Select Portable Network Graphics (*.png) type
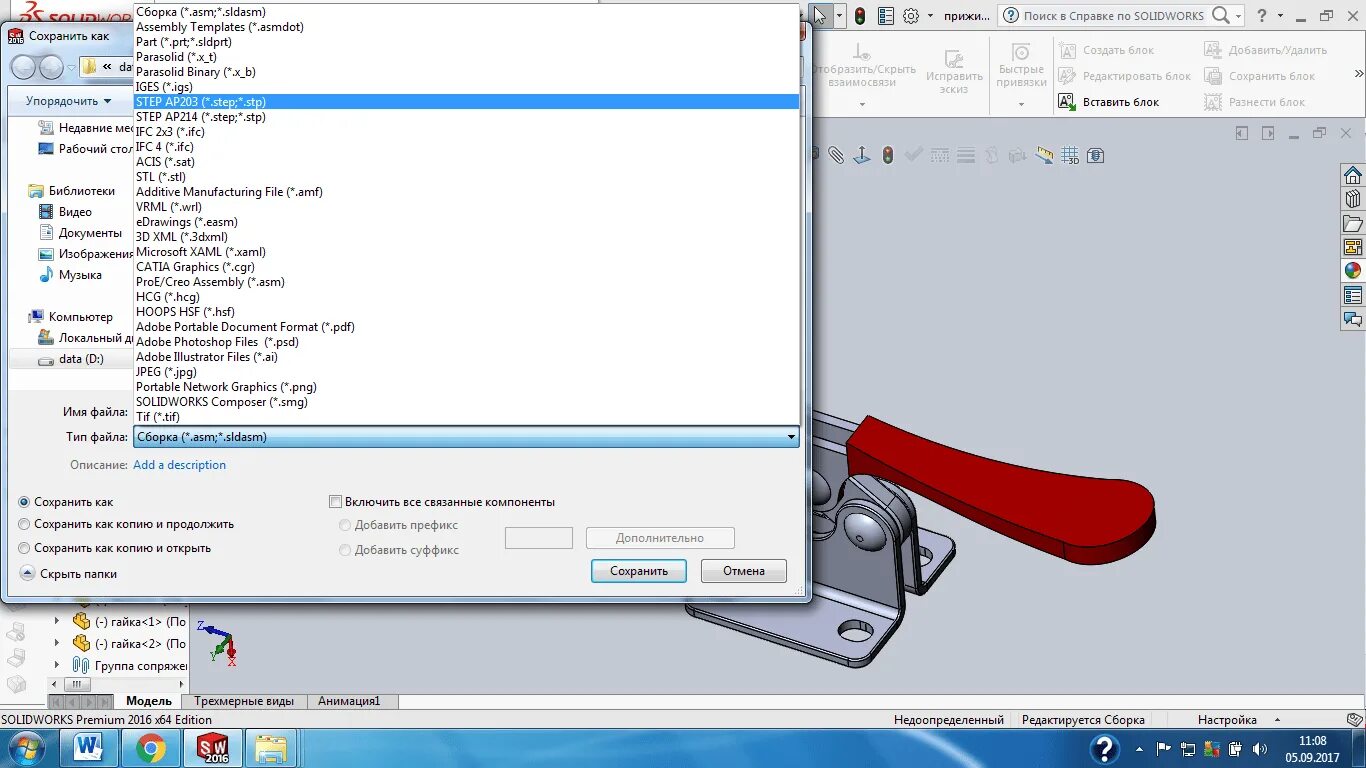1366x768 pixels. 466,387
